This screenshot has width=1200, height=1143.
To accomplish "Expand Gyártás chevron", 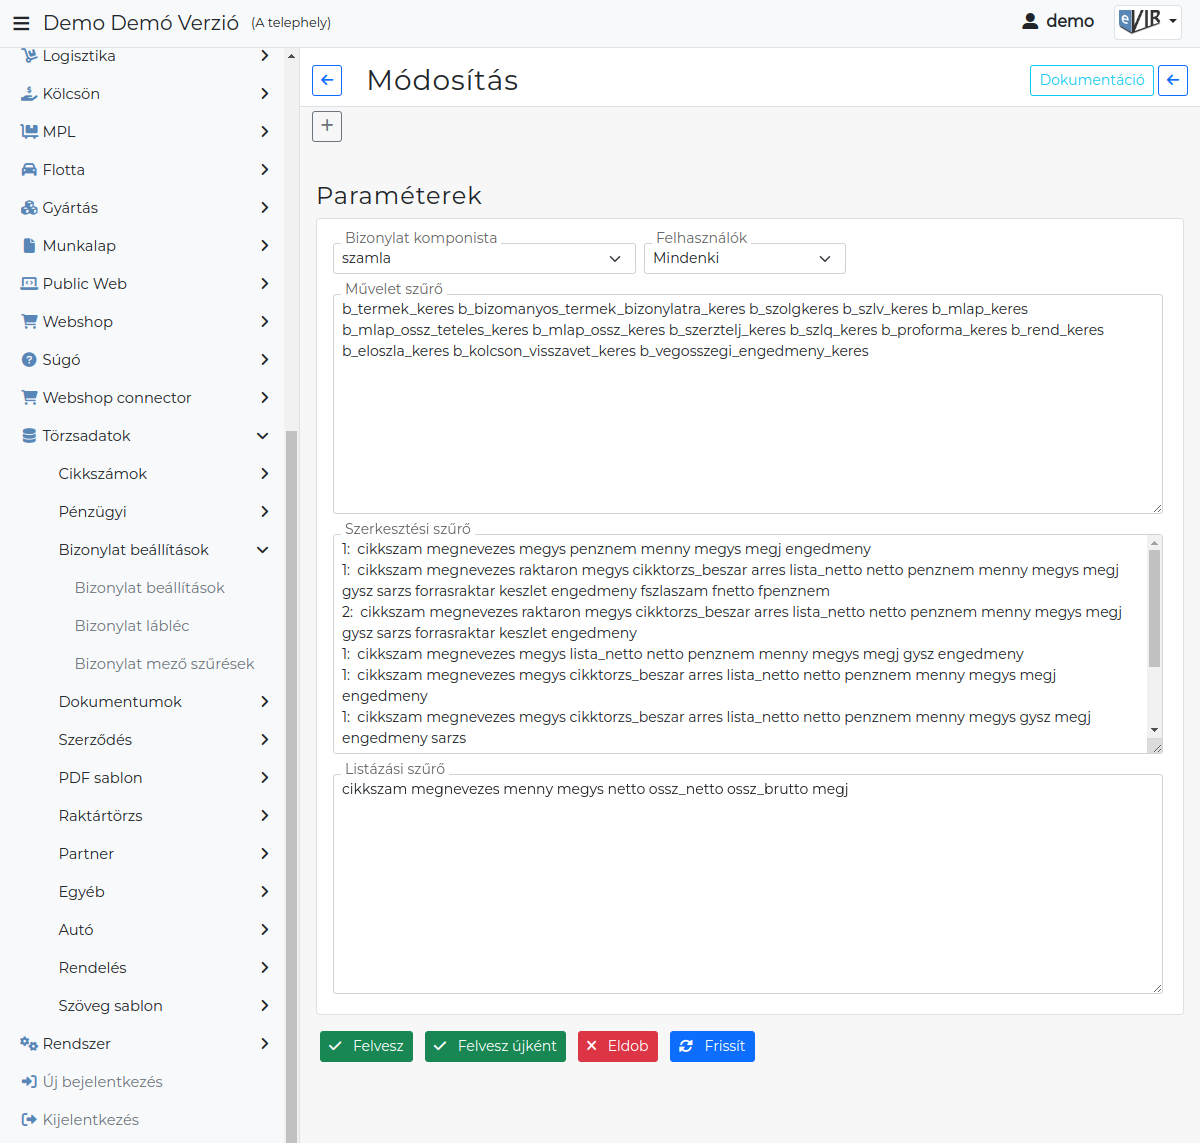I will (264, 208).
